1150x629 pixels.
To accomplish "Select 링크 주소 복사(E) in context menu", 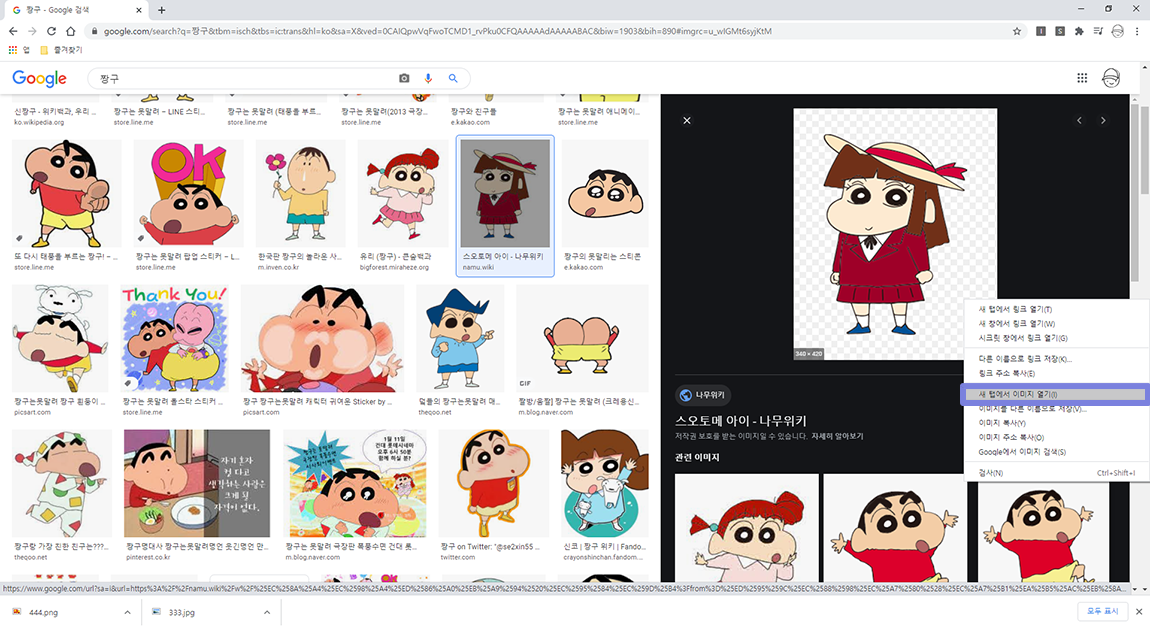I will [x=1055, y=373].
